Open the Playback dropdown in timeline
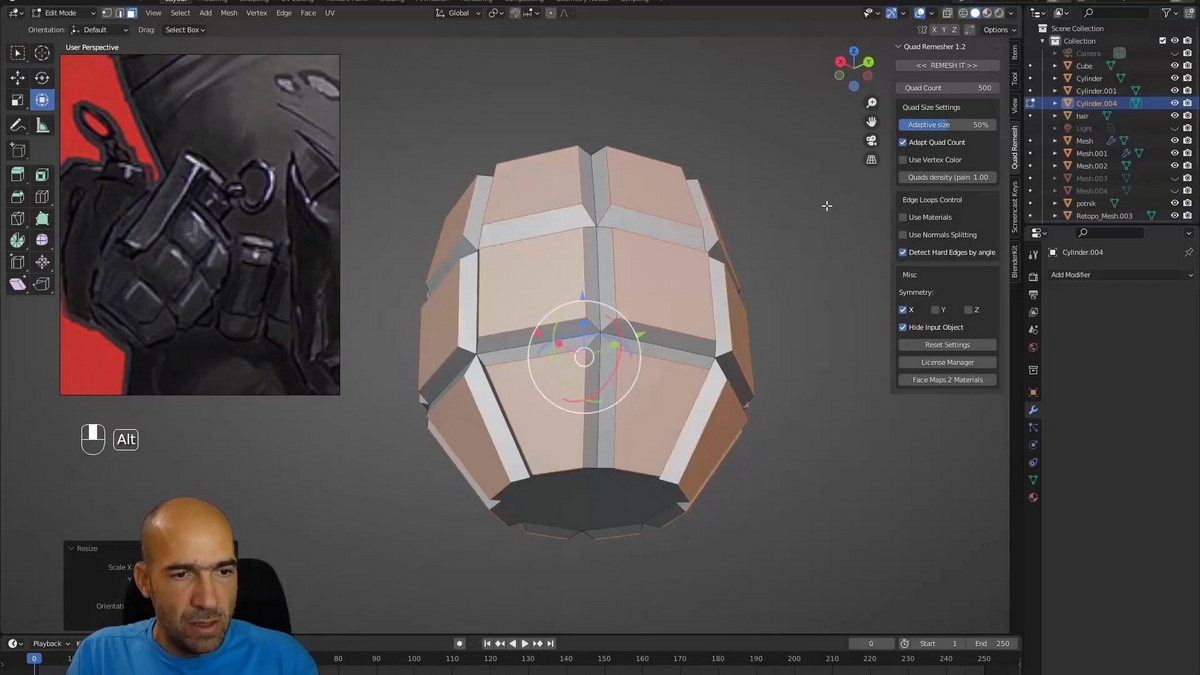The image size is (1200, 675). [50, 644]
